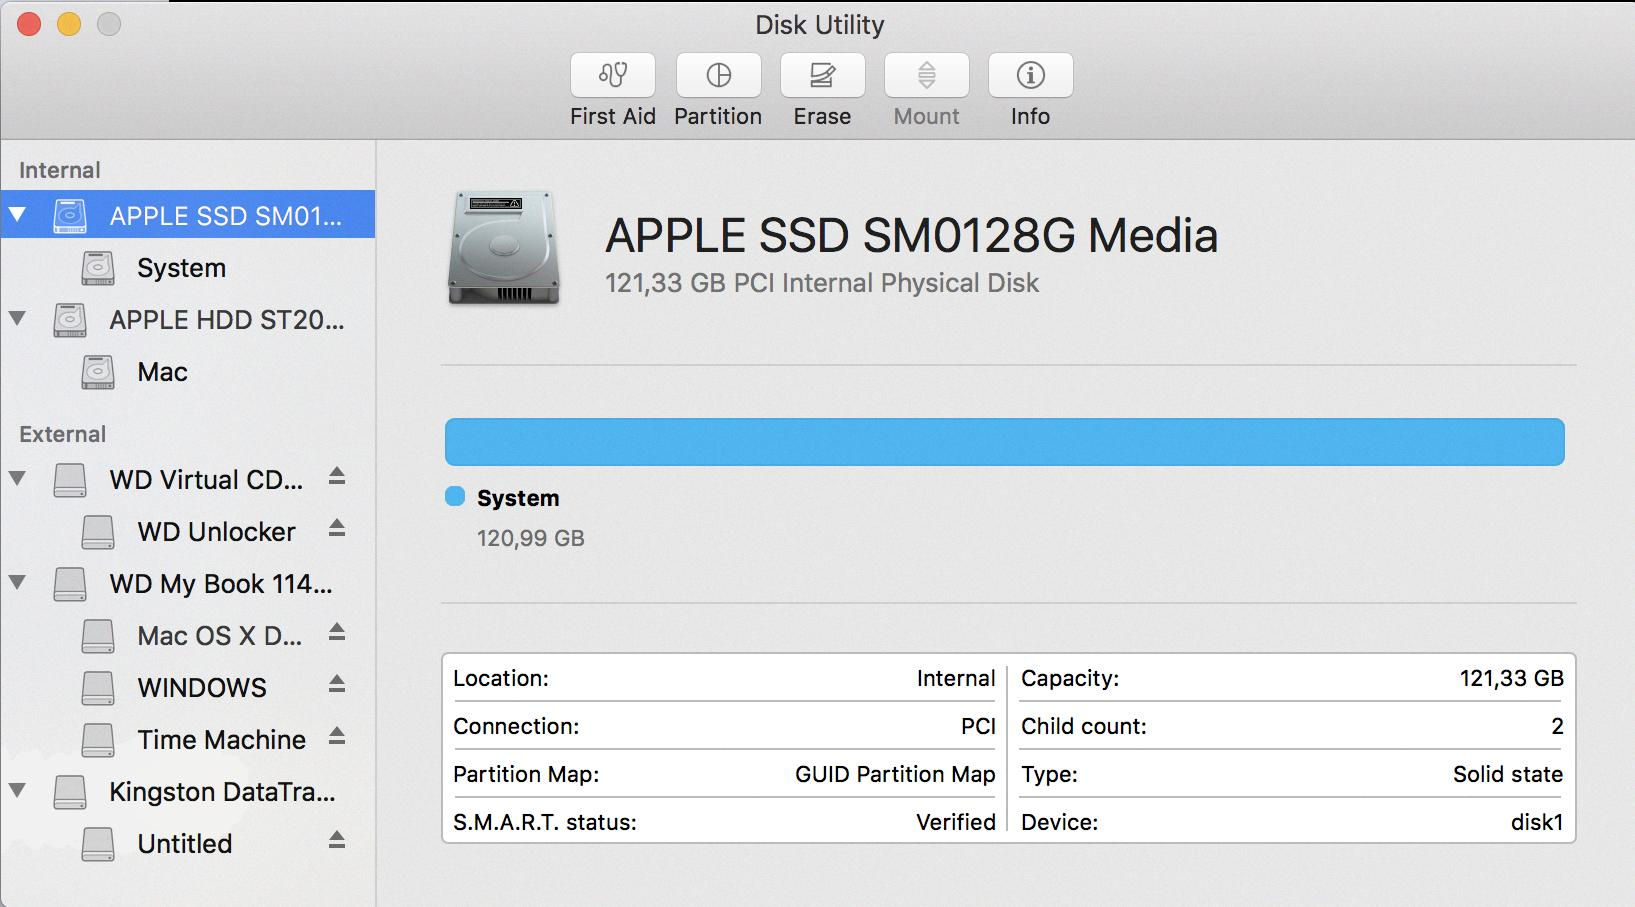Click the large hard drive image in the detail pane

tap(503, 247)
